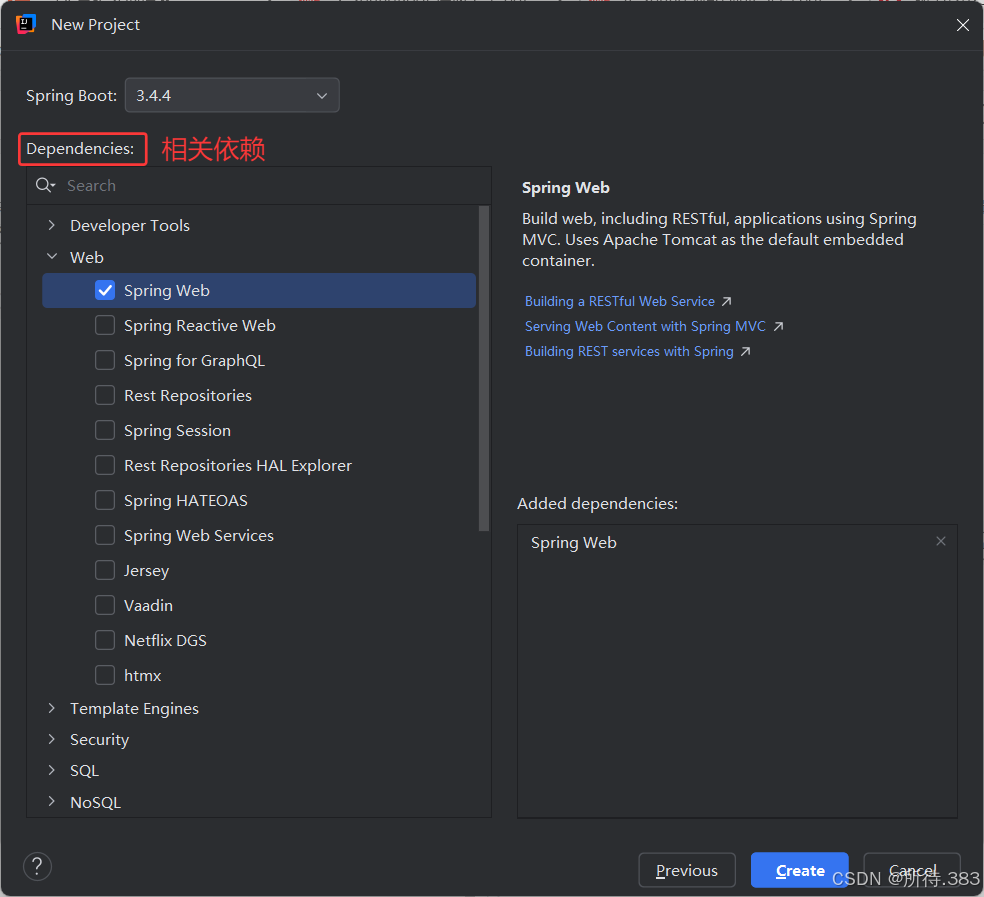Click the search magnifier icon

43,185
